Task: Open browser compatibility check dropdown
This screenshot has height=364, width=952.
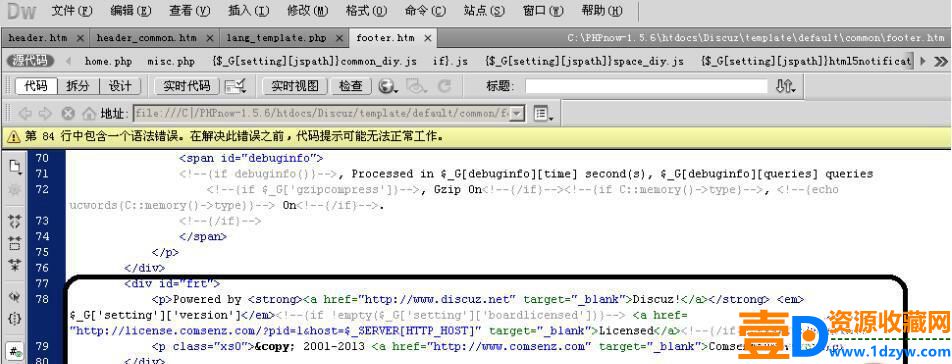Action: [x=236, y=86]
